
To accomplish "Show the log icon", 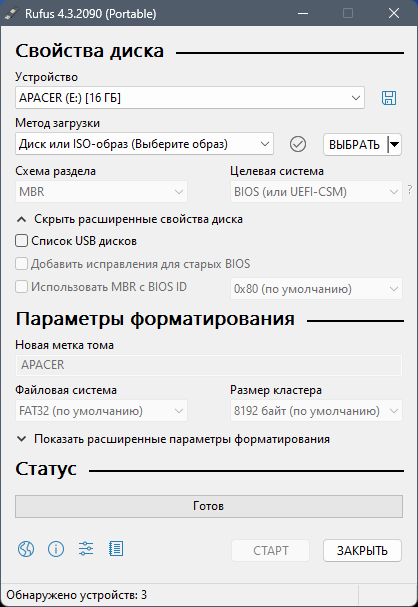I will 116,549.
